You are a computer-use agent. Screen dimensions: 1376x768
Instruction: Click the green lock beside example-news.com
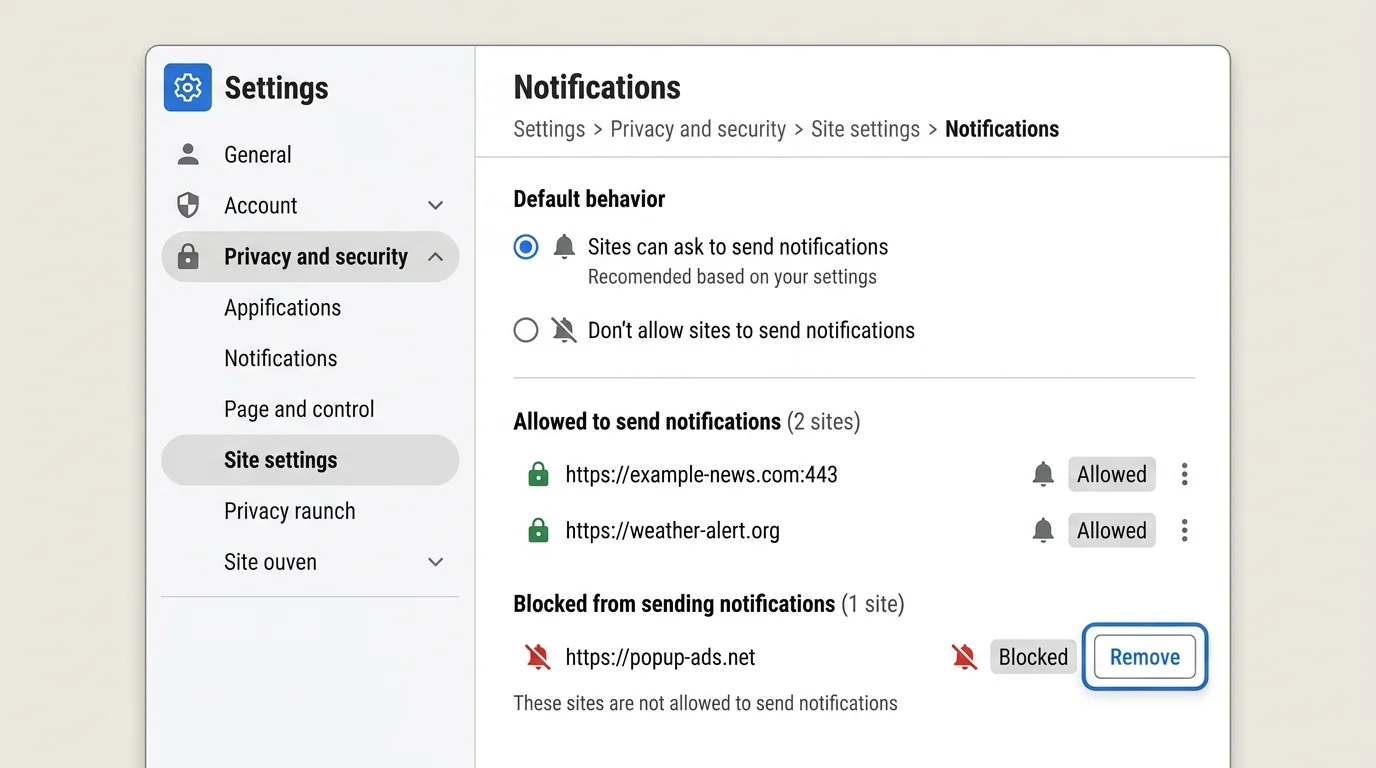[538, 474]
